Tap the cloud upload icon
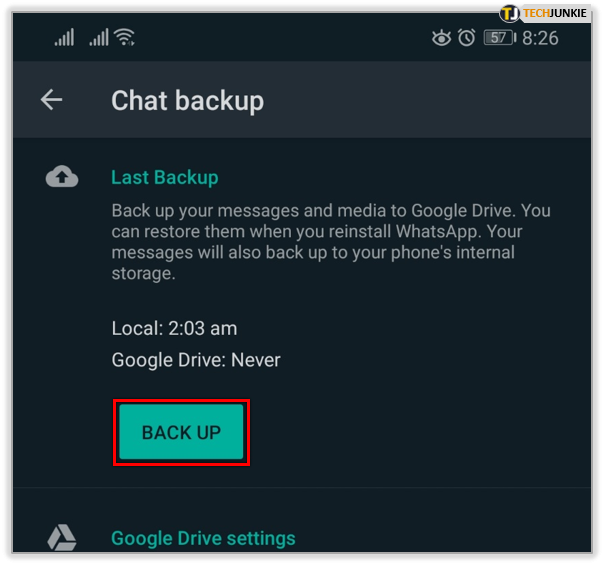 point(62,176)
